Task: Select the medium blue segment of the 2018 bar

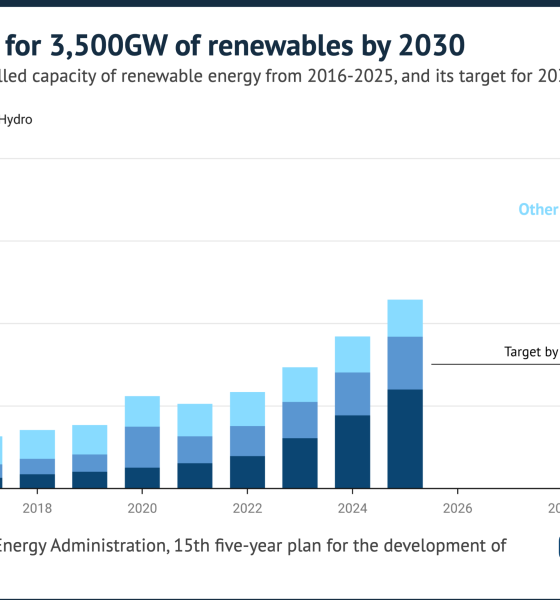Action: pos(37,466)
